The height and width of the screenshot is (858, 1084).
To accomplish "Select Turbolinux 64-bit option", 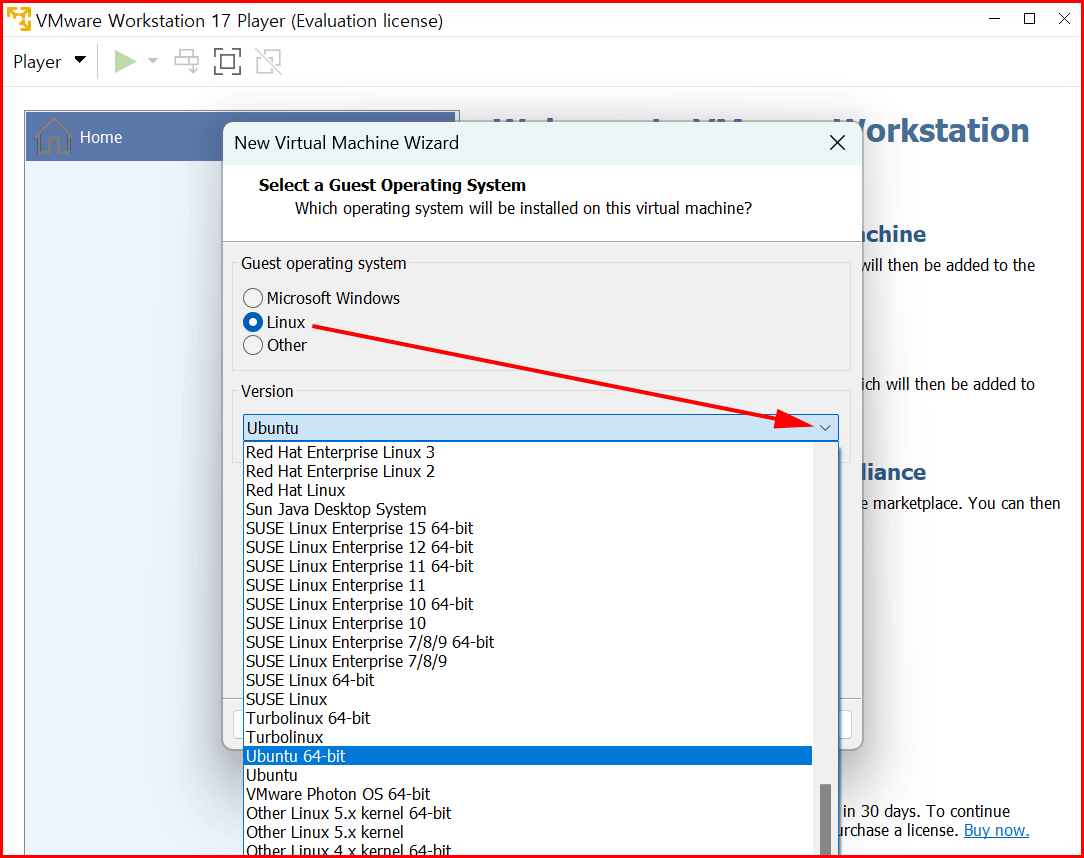I will pyautogui.click(x=528, y=718).
